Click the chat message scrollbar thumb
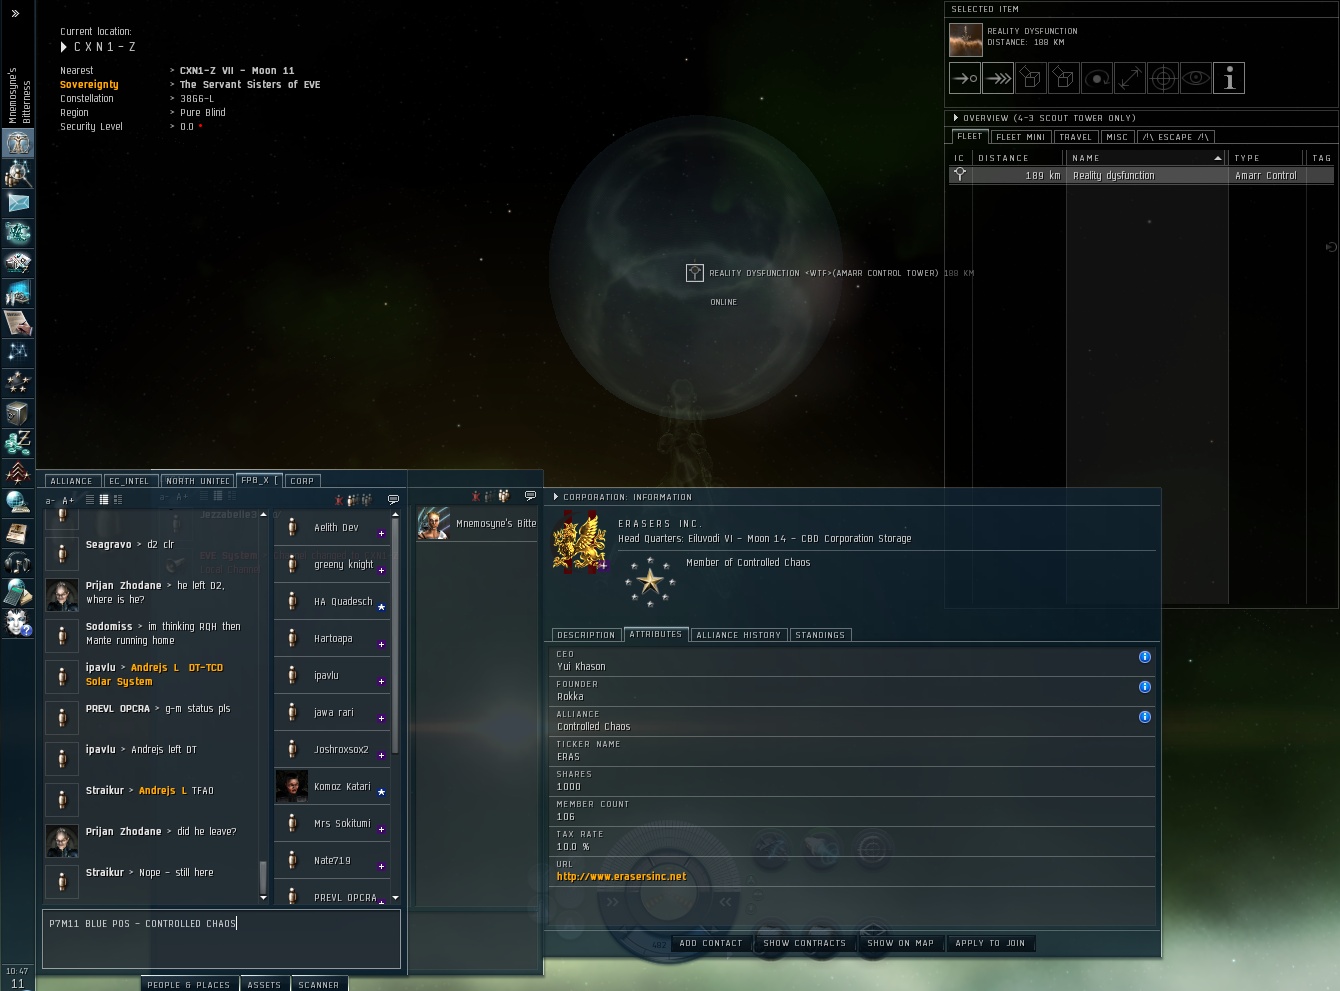Screen dimensions: 1340x991 [263, 877]
